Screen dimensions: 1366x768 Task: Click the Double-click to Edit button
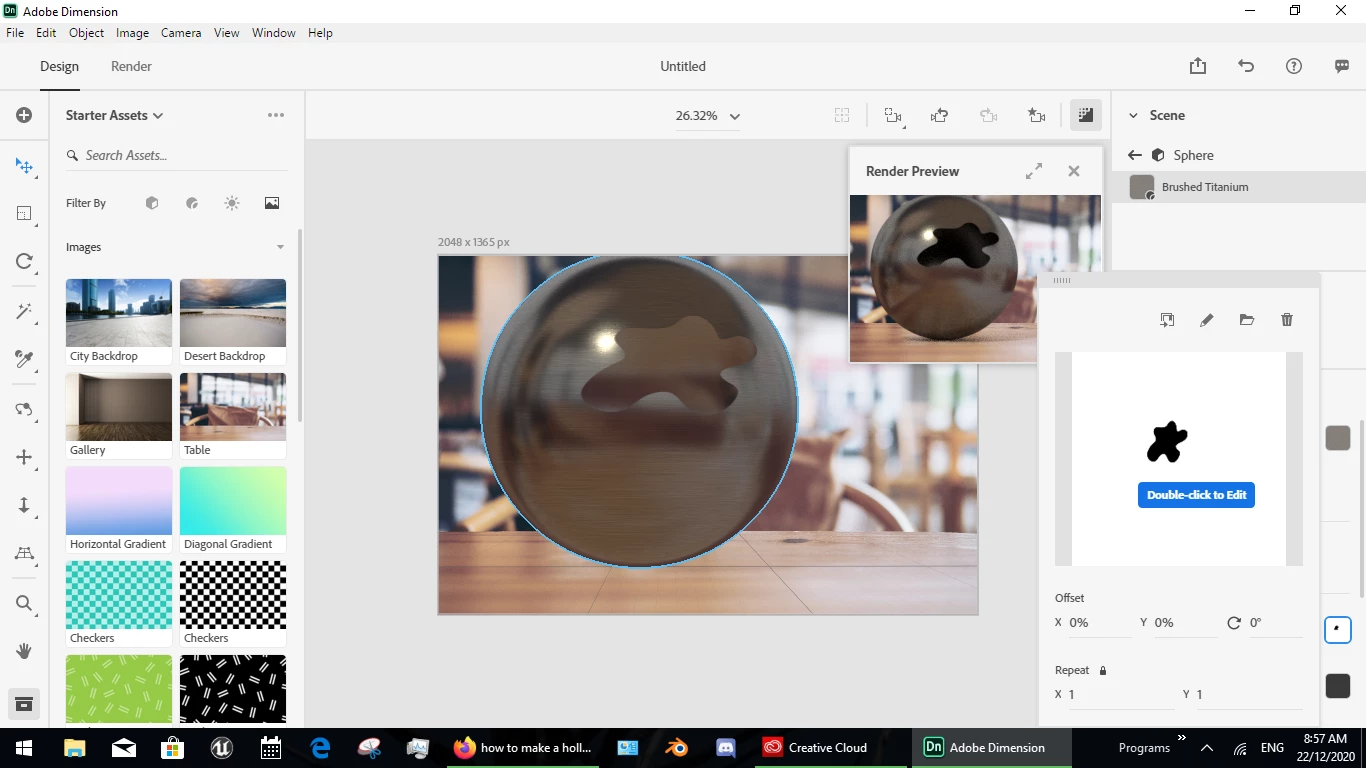[1196, 495]
